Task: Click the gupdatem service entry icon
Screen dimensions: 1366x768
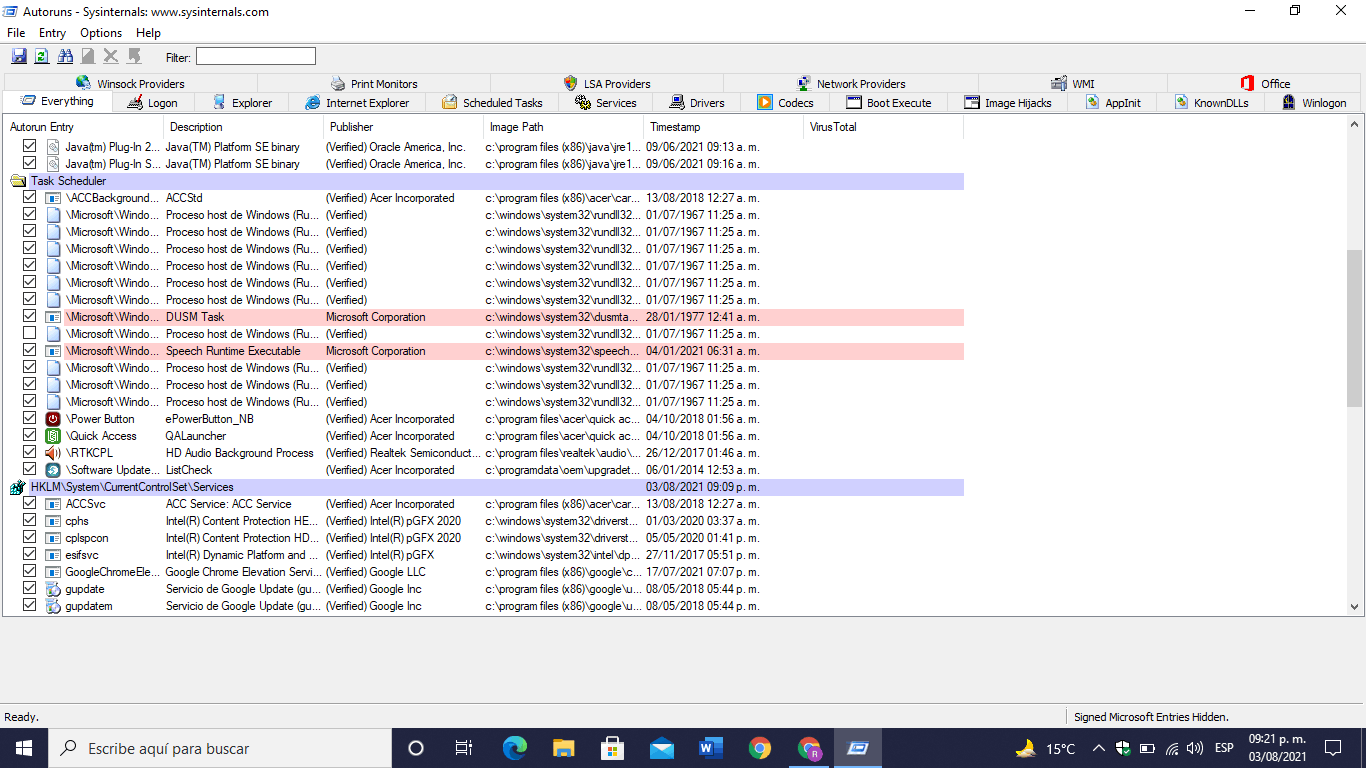Action: click(x=53, y=606)
